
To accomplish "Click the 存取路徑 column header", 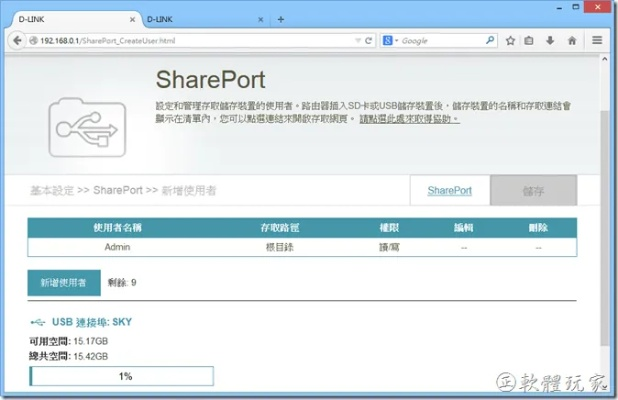I will (280, 227).
